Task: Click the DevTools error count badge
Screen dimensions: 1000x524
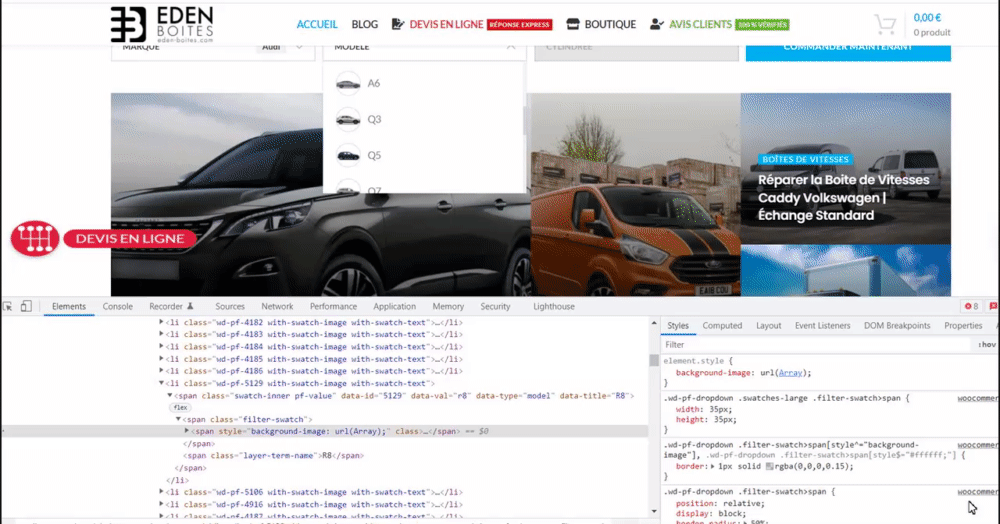Action: [x=972, y=307]
